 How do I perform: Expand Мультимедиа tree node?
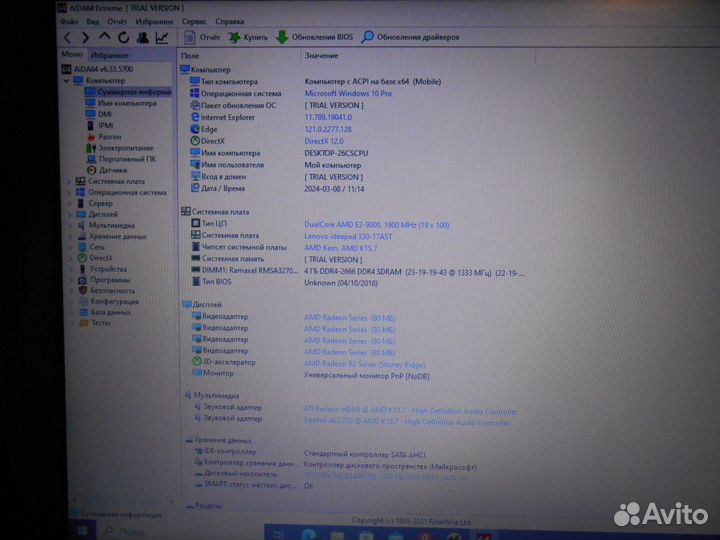[x=70, y=225]
